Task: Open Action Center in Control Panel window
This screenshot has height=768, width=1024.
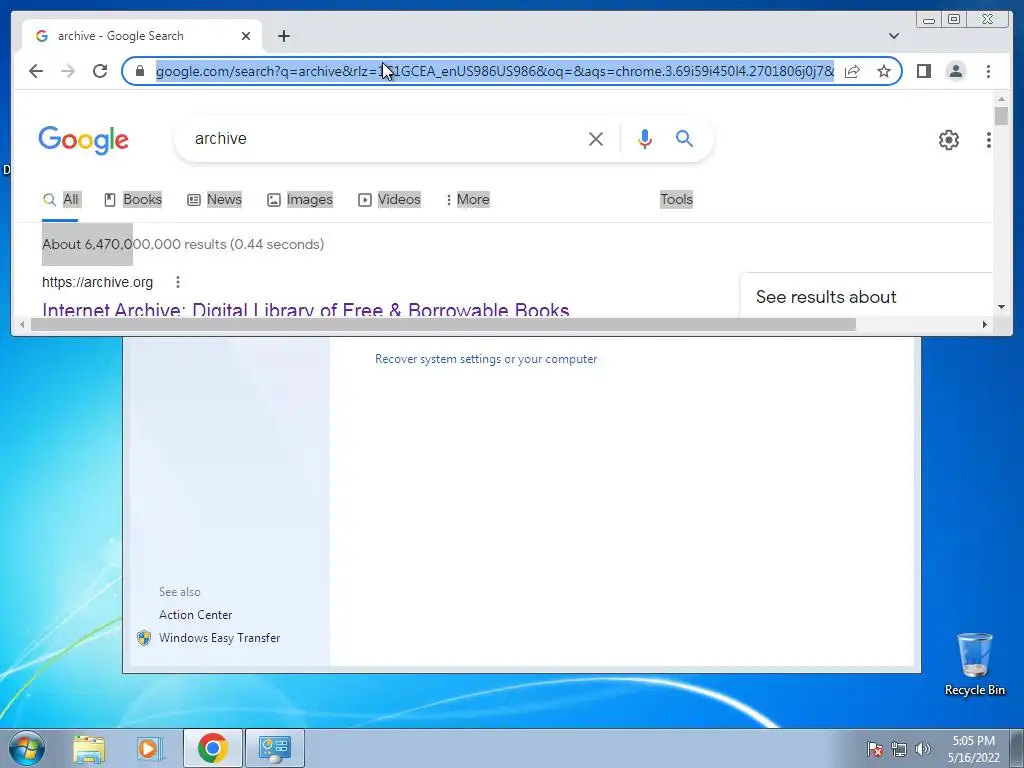Action: click(195, 615)
